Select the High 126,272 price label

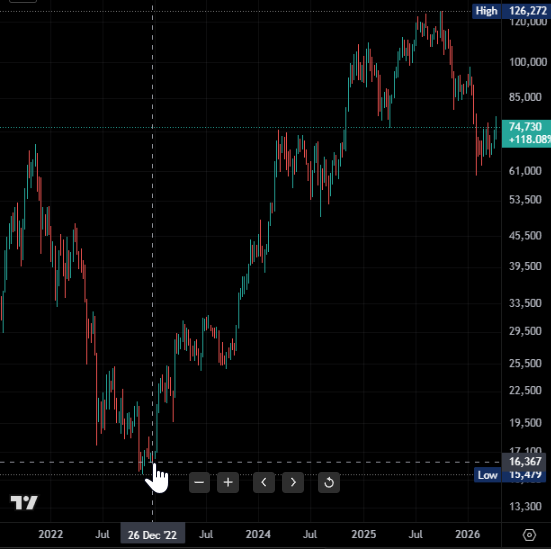(511, 11)
